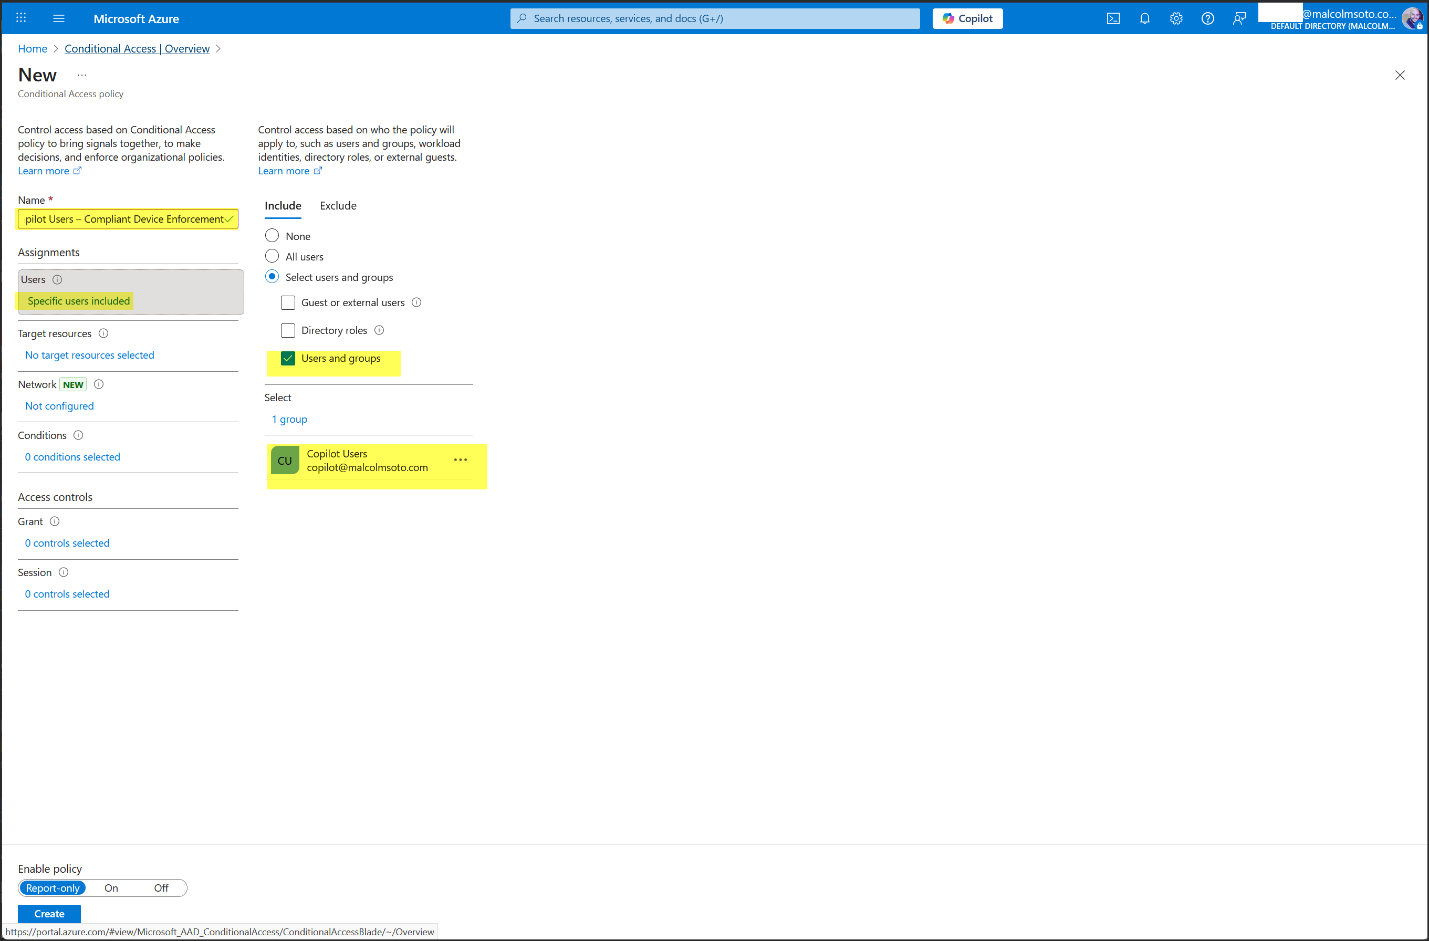Select the All users radio button
Viewport: 1429px width, 941px height.
(x=272, y=257)
